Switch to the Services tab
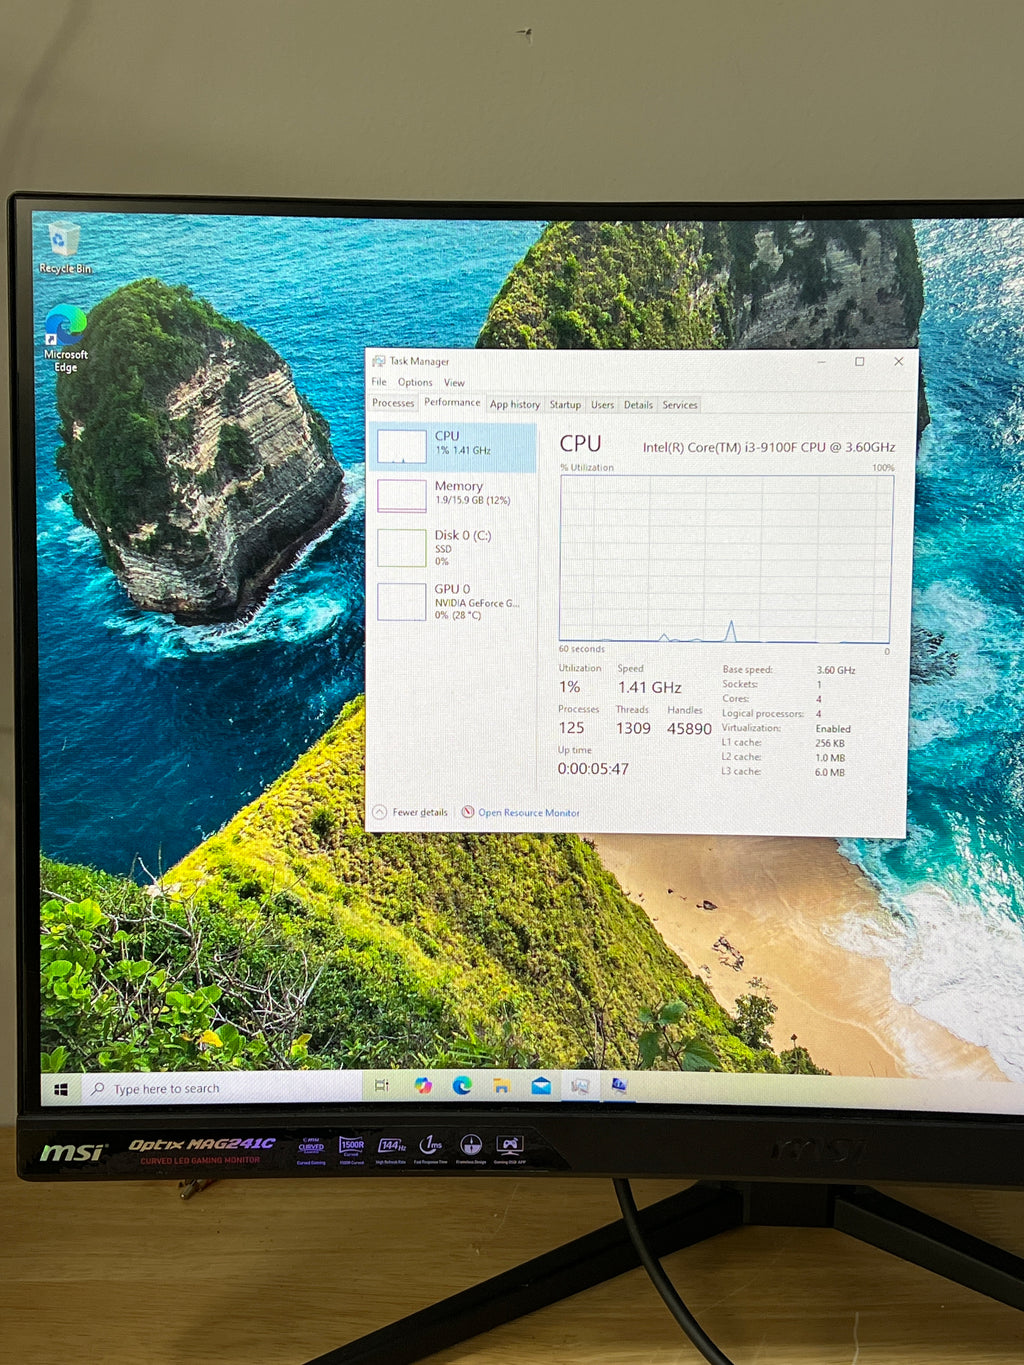 click(680, 404)
